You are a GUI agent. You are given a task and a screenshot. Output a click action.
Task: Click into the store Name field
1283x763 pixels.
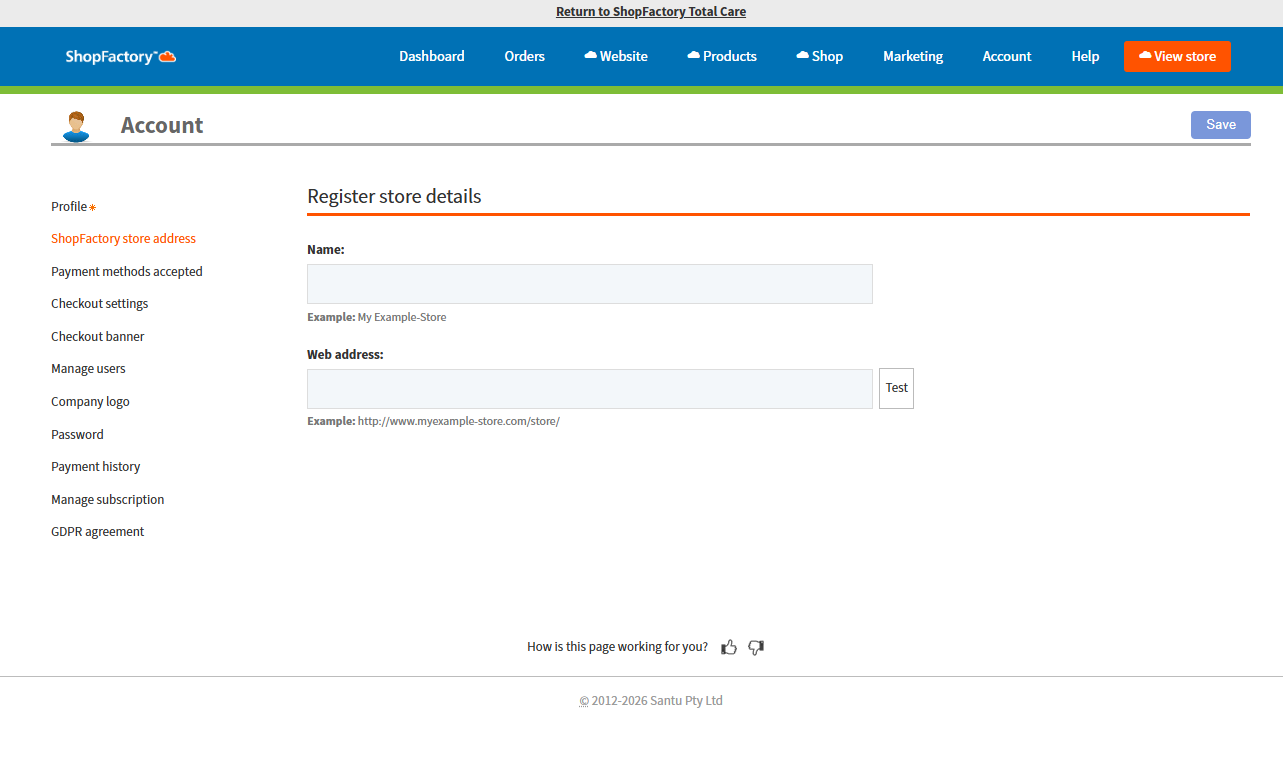coord(589,284)
